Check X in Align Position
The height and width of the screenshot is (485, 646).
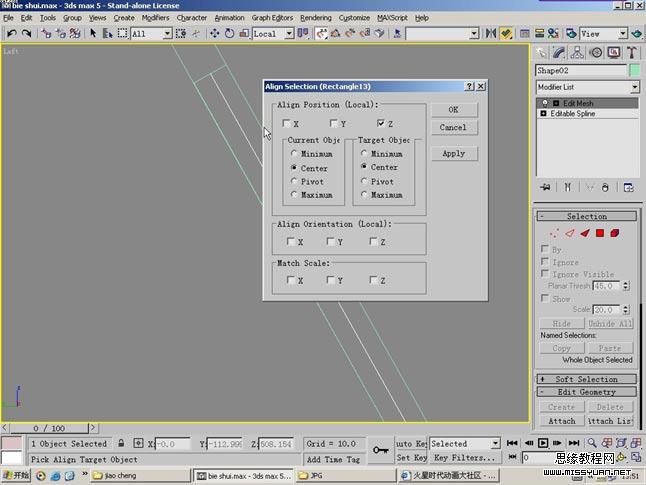click(287, 123)
